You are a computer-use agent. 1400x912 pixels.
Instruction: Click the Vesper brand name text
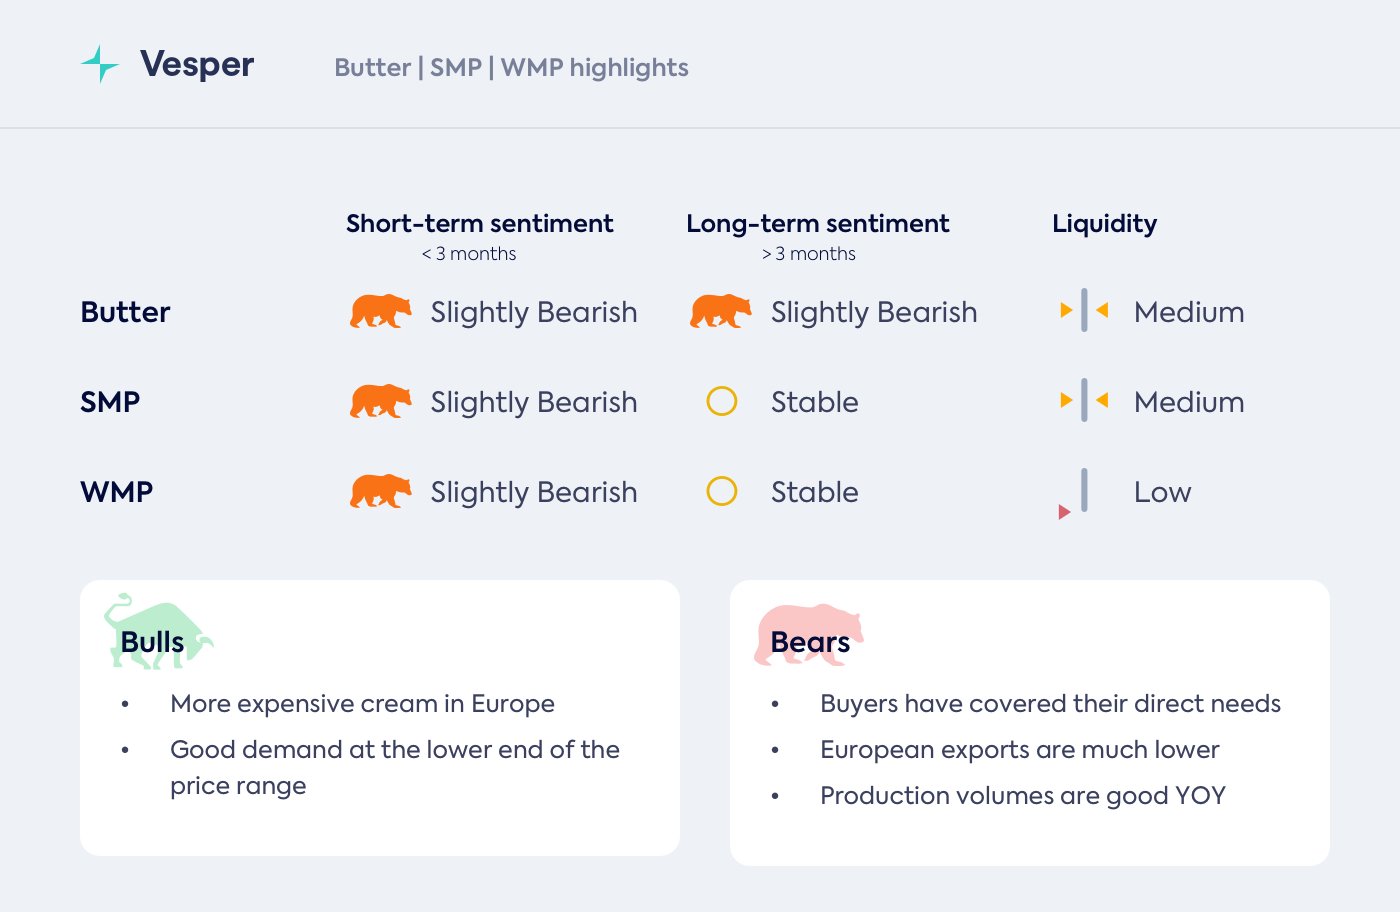pyautogui.click(x=197, y=64)
